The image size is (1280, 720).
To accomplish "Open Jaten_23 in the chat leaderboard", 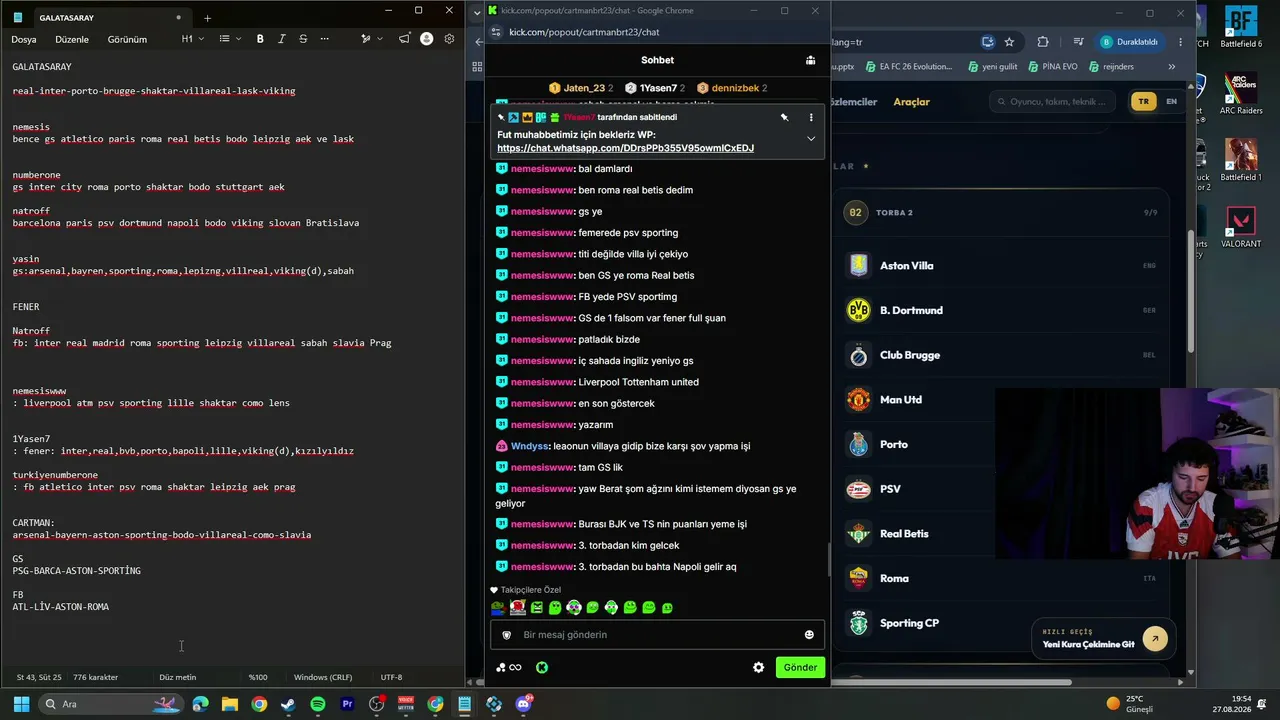I will point(581,88).
